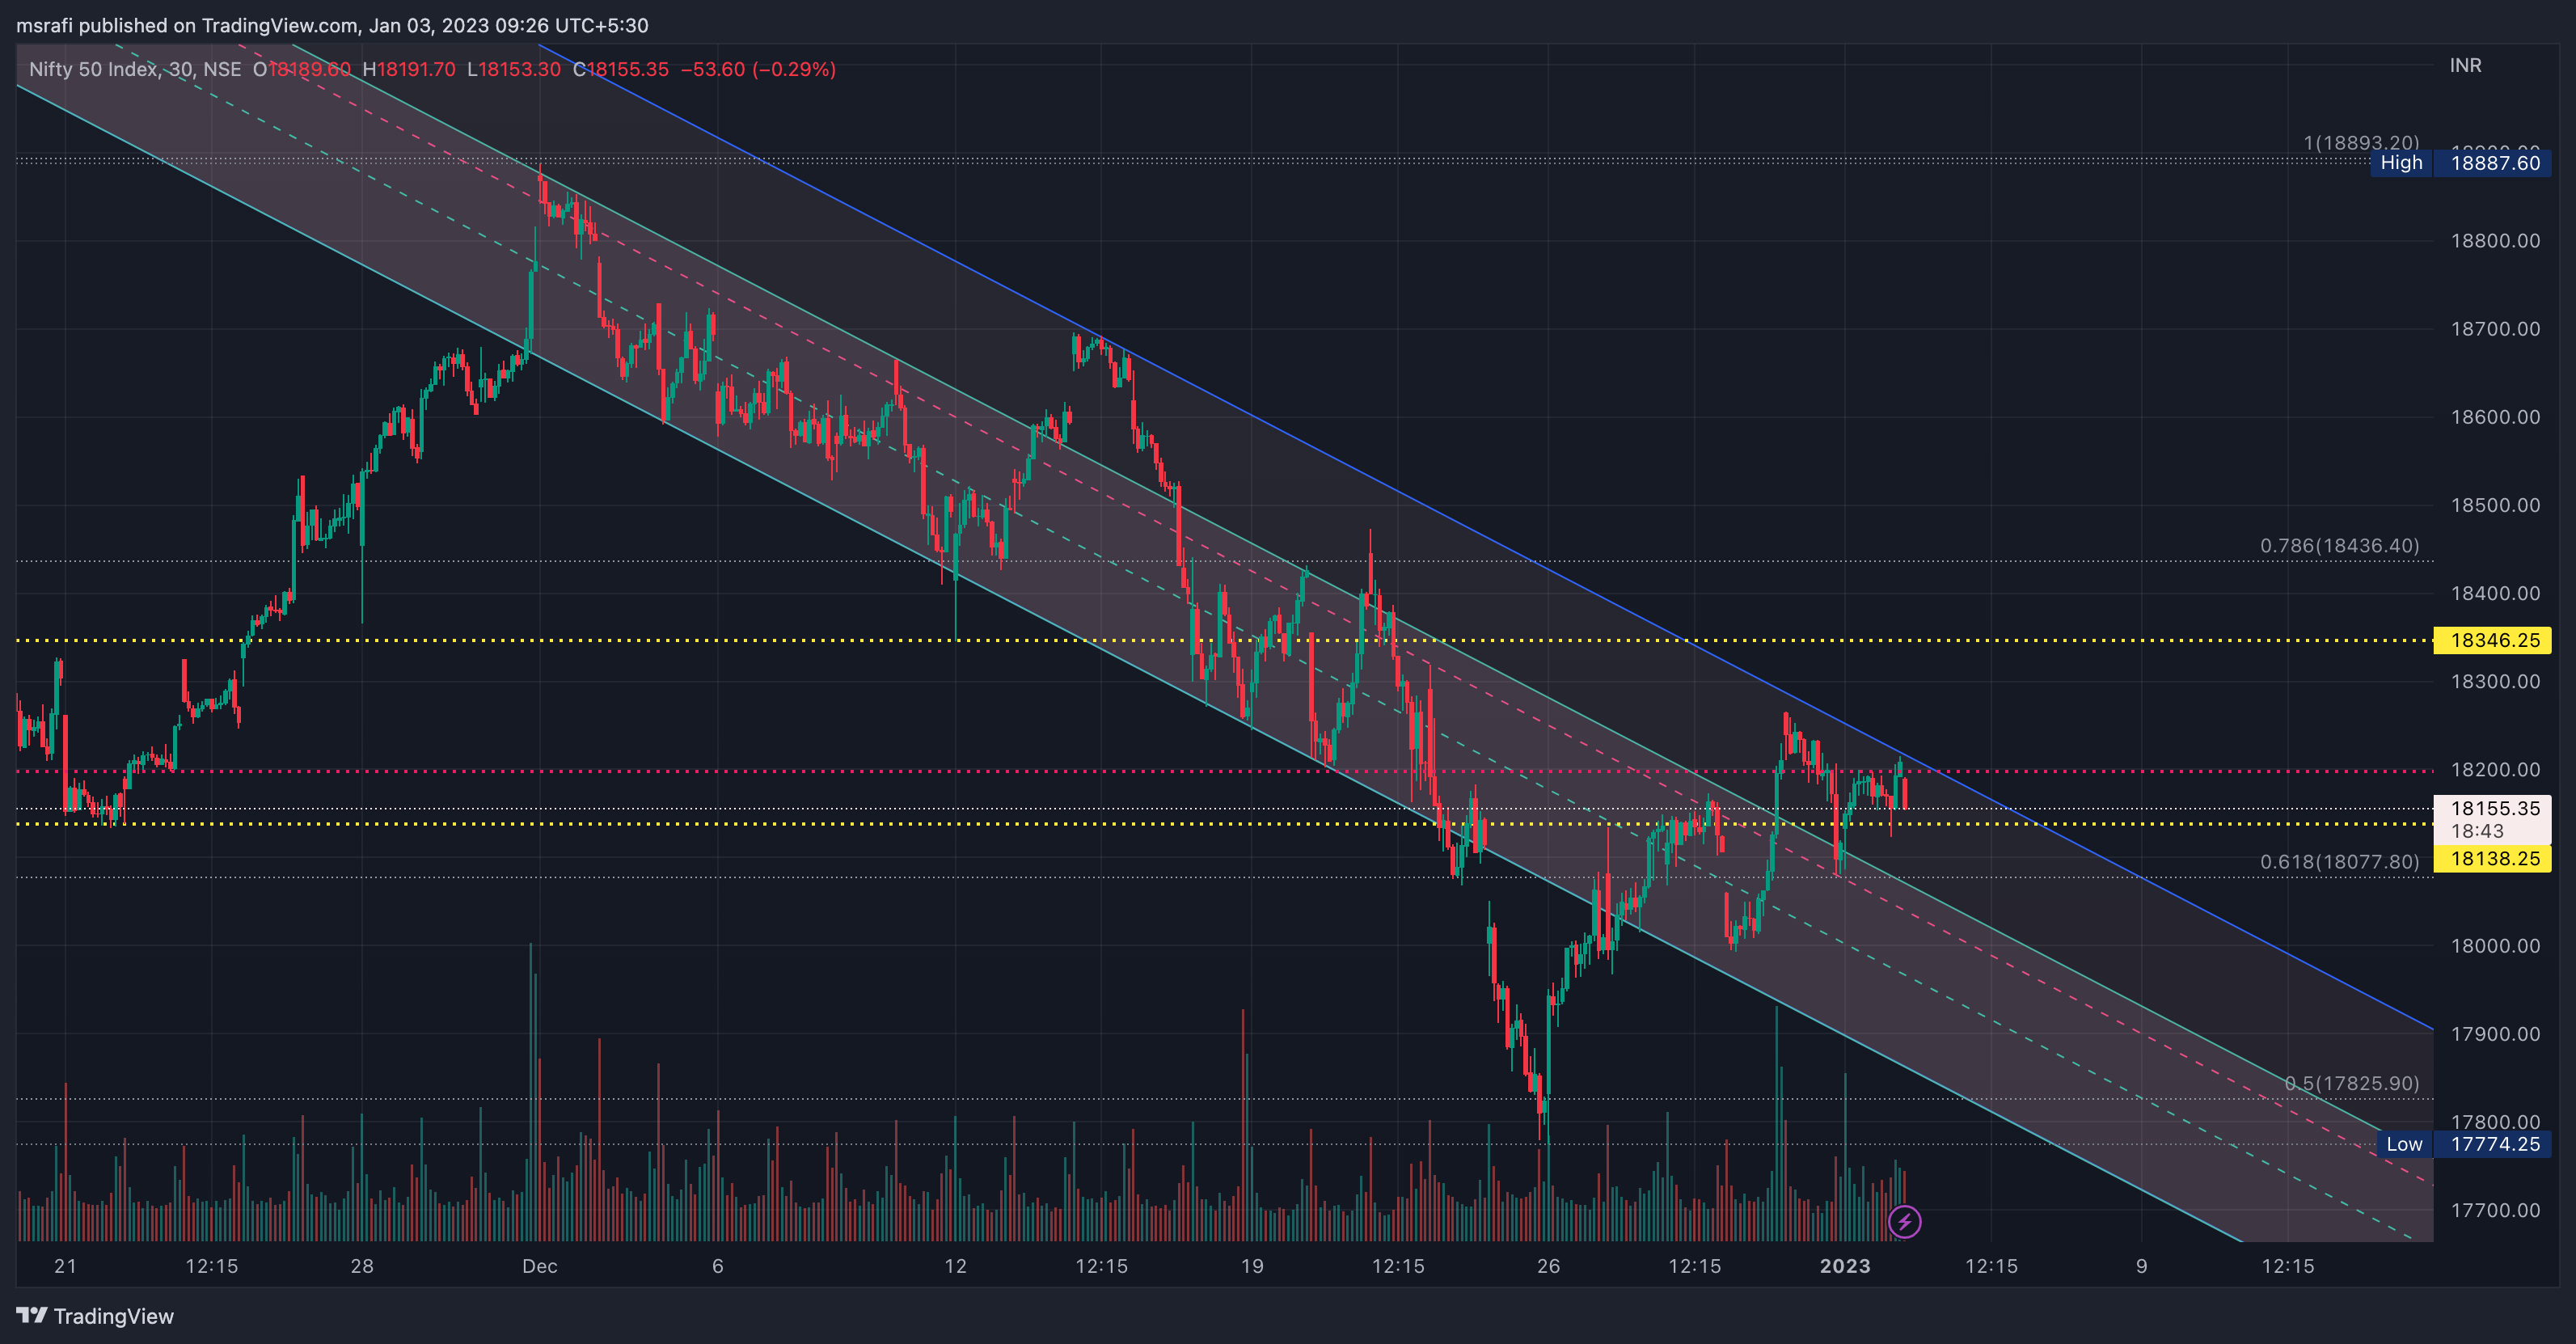Click the countdown 18:43 timer label
The width and height of the screenshot is (2576, 1344).
[2477, 831]
